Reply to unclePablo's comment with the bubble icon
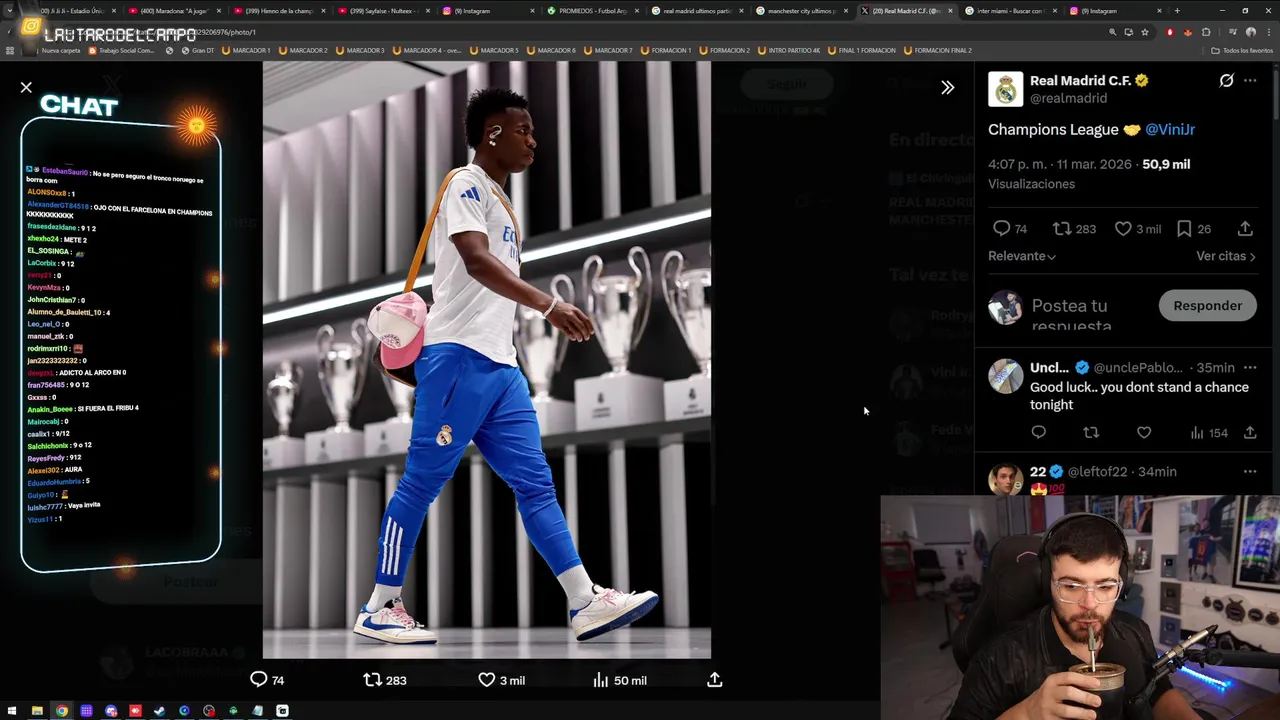This screenshot has width=1280, height=720. 1038,433
